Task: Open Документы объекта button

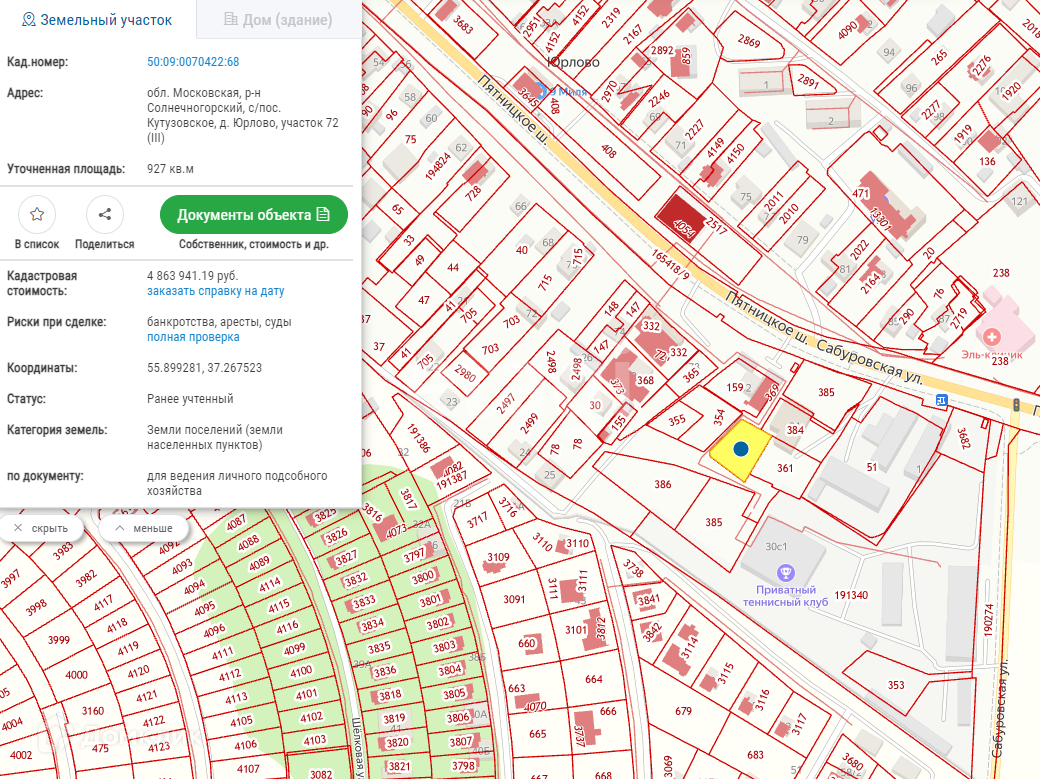Action: 253,214
